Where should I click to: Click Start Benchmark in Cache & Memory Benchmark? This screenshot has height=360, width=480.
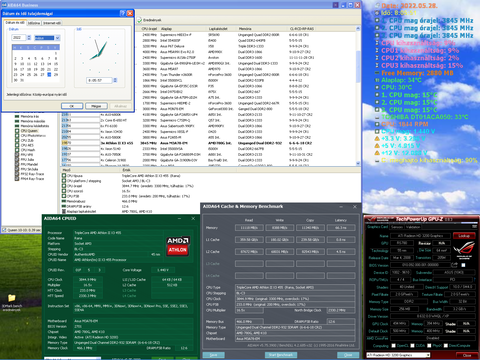281,355
